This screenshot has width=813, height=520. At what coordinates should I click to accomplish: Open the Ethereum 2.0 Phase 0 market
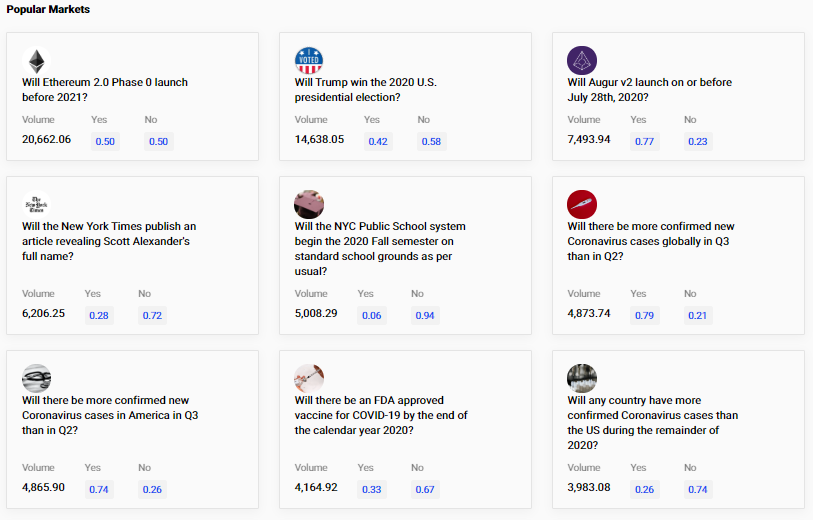pyautogui.click(x=104, y=90)
